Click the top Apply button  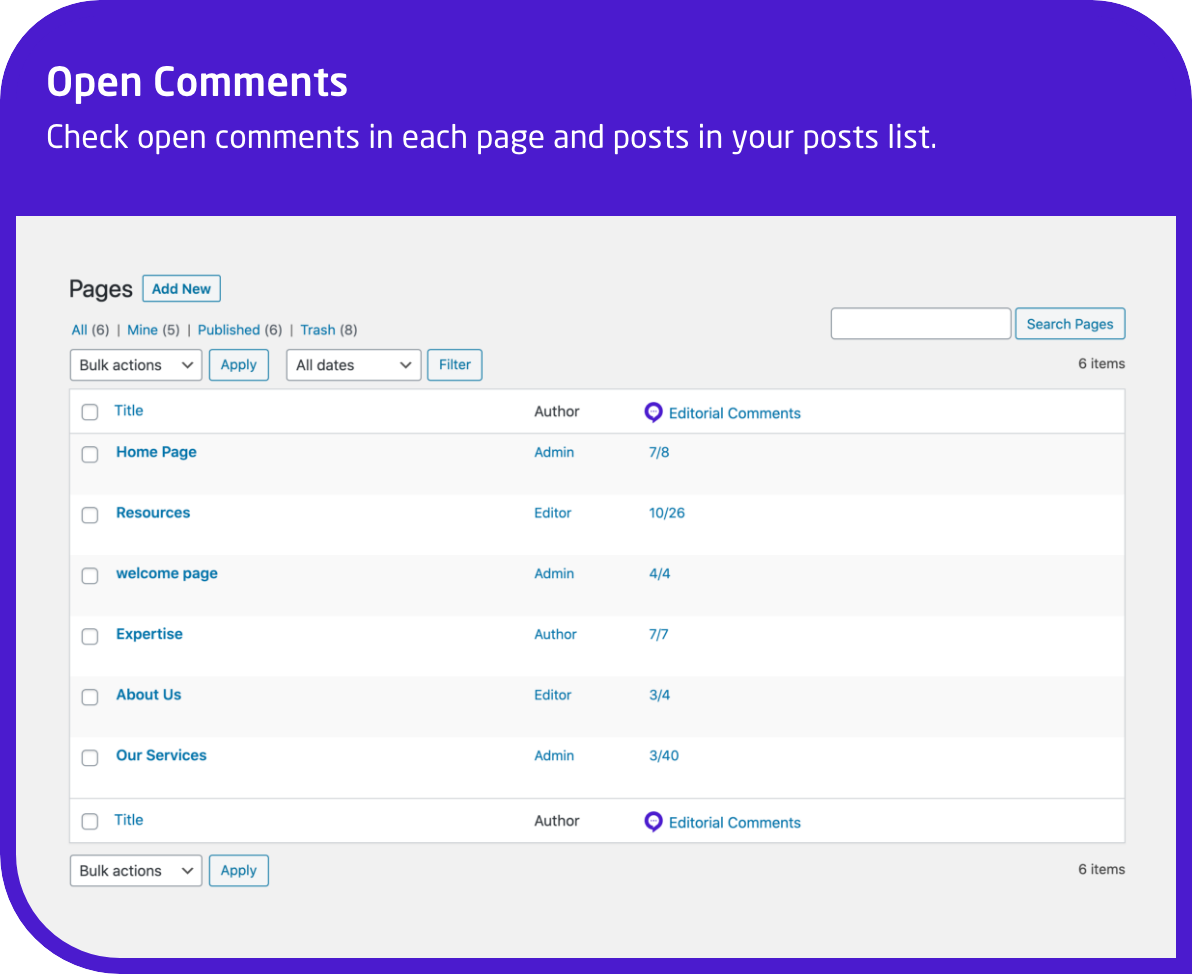tap(239, 365)
